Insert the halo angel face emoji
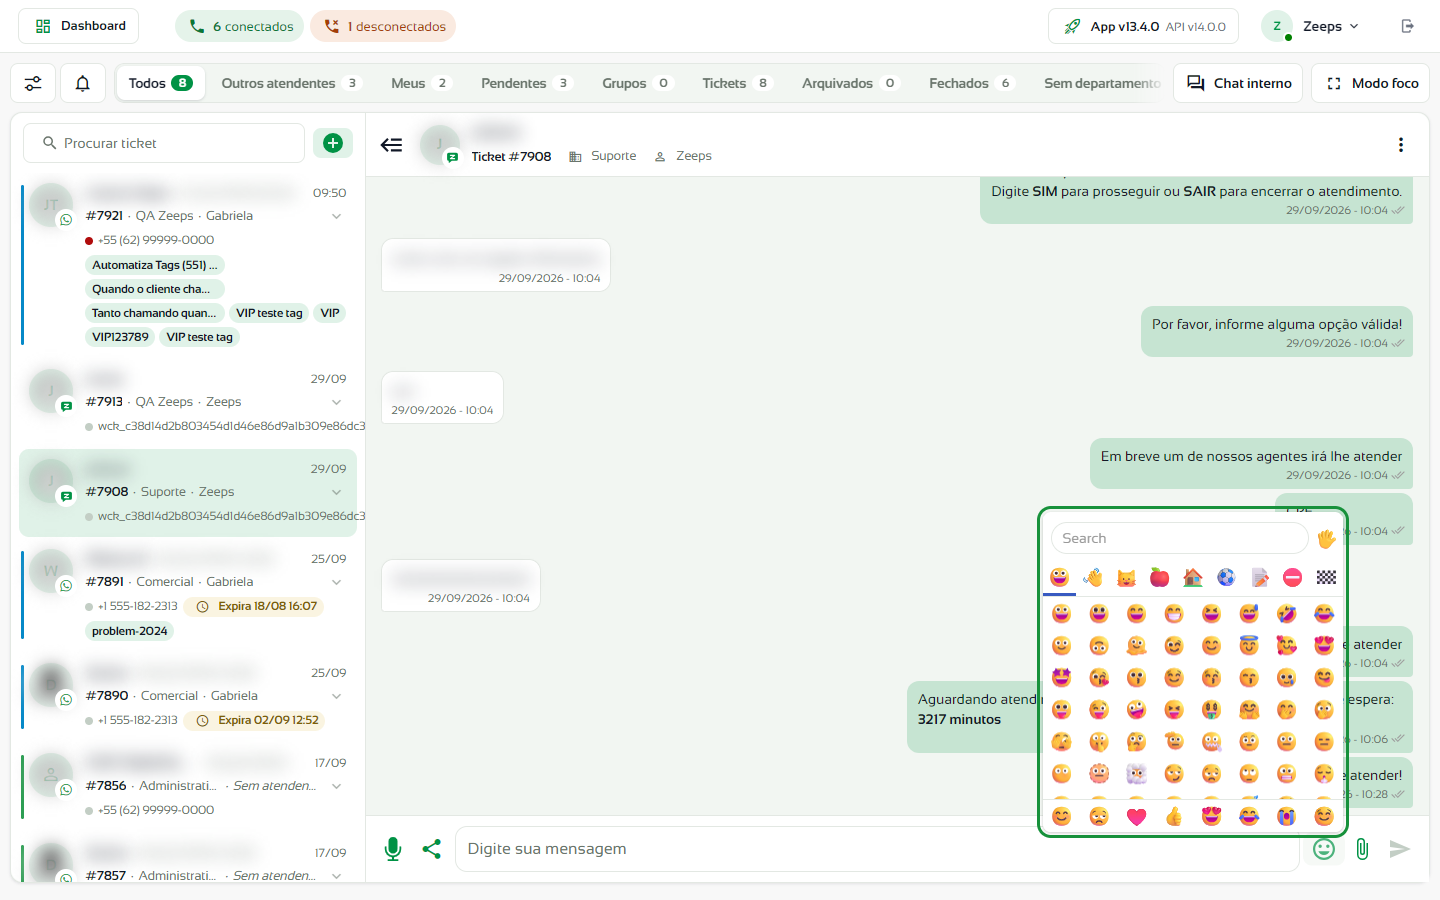The width and height of the screenshot is (1440, 900). 1249,645
